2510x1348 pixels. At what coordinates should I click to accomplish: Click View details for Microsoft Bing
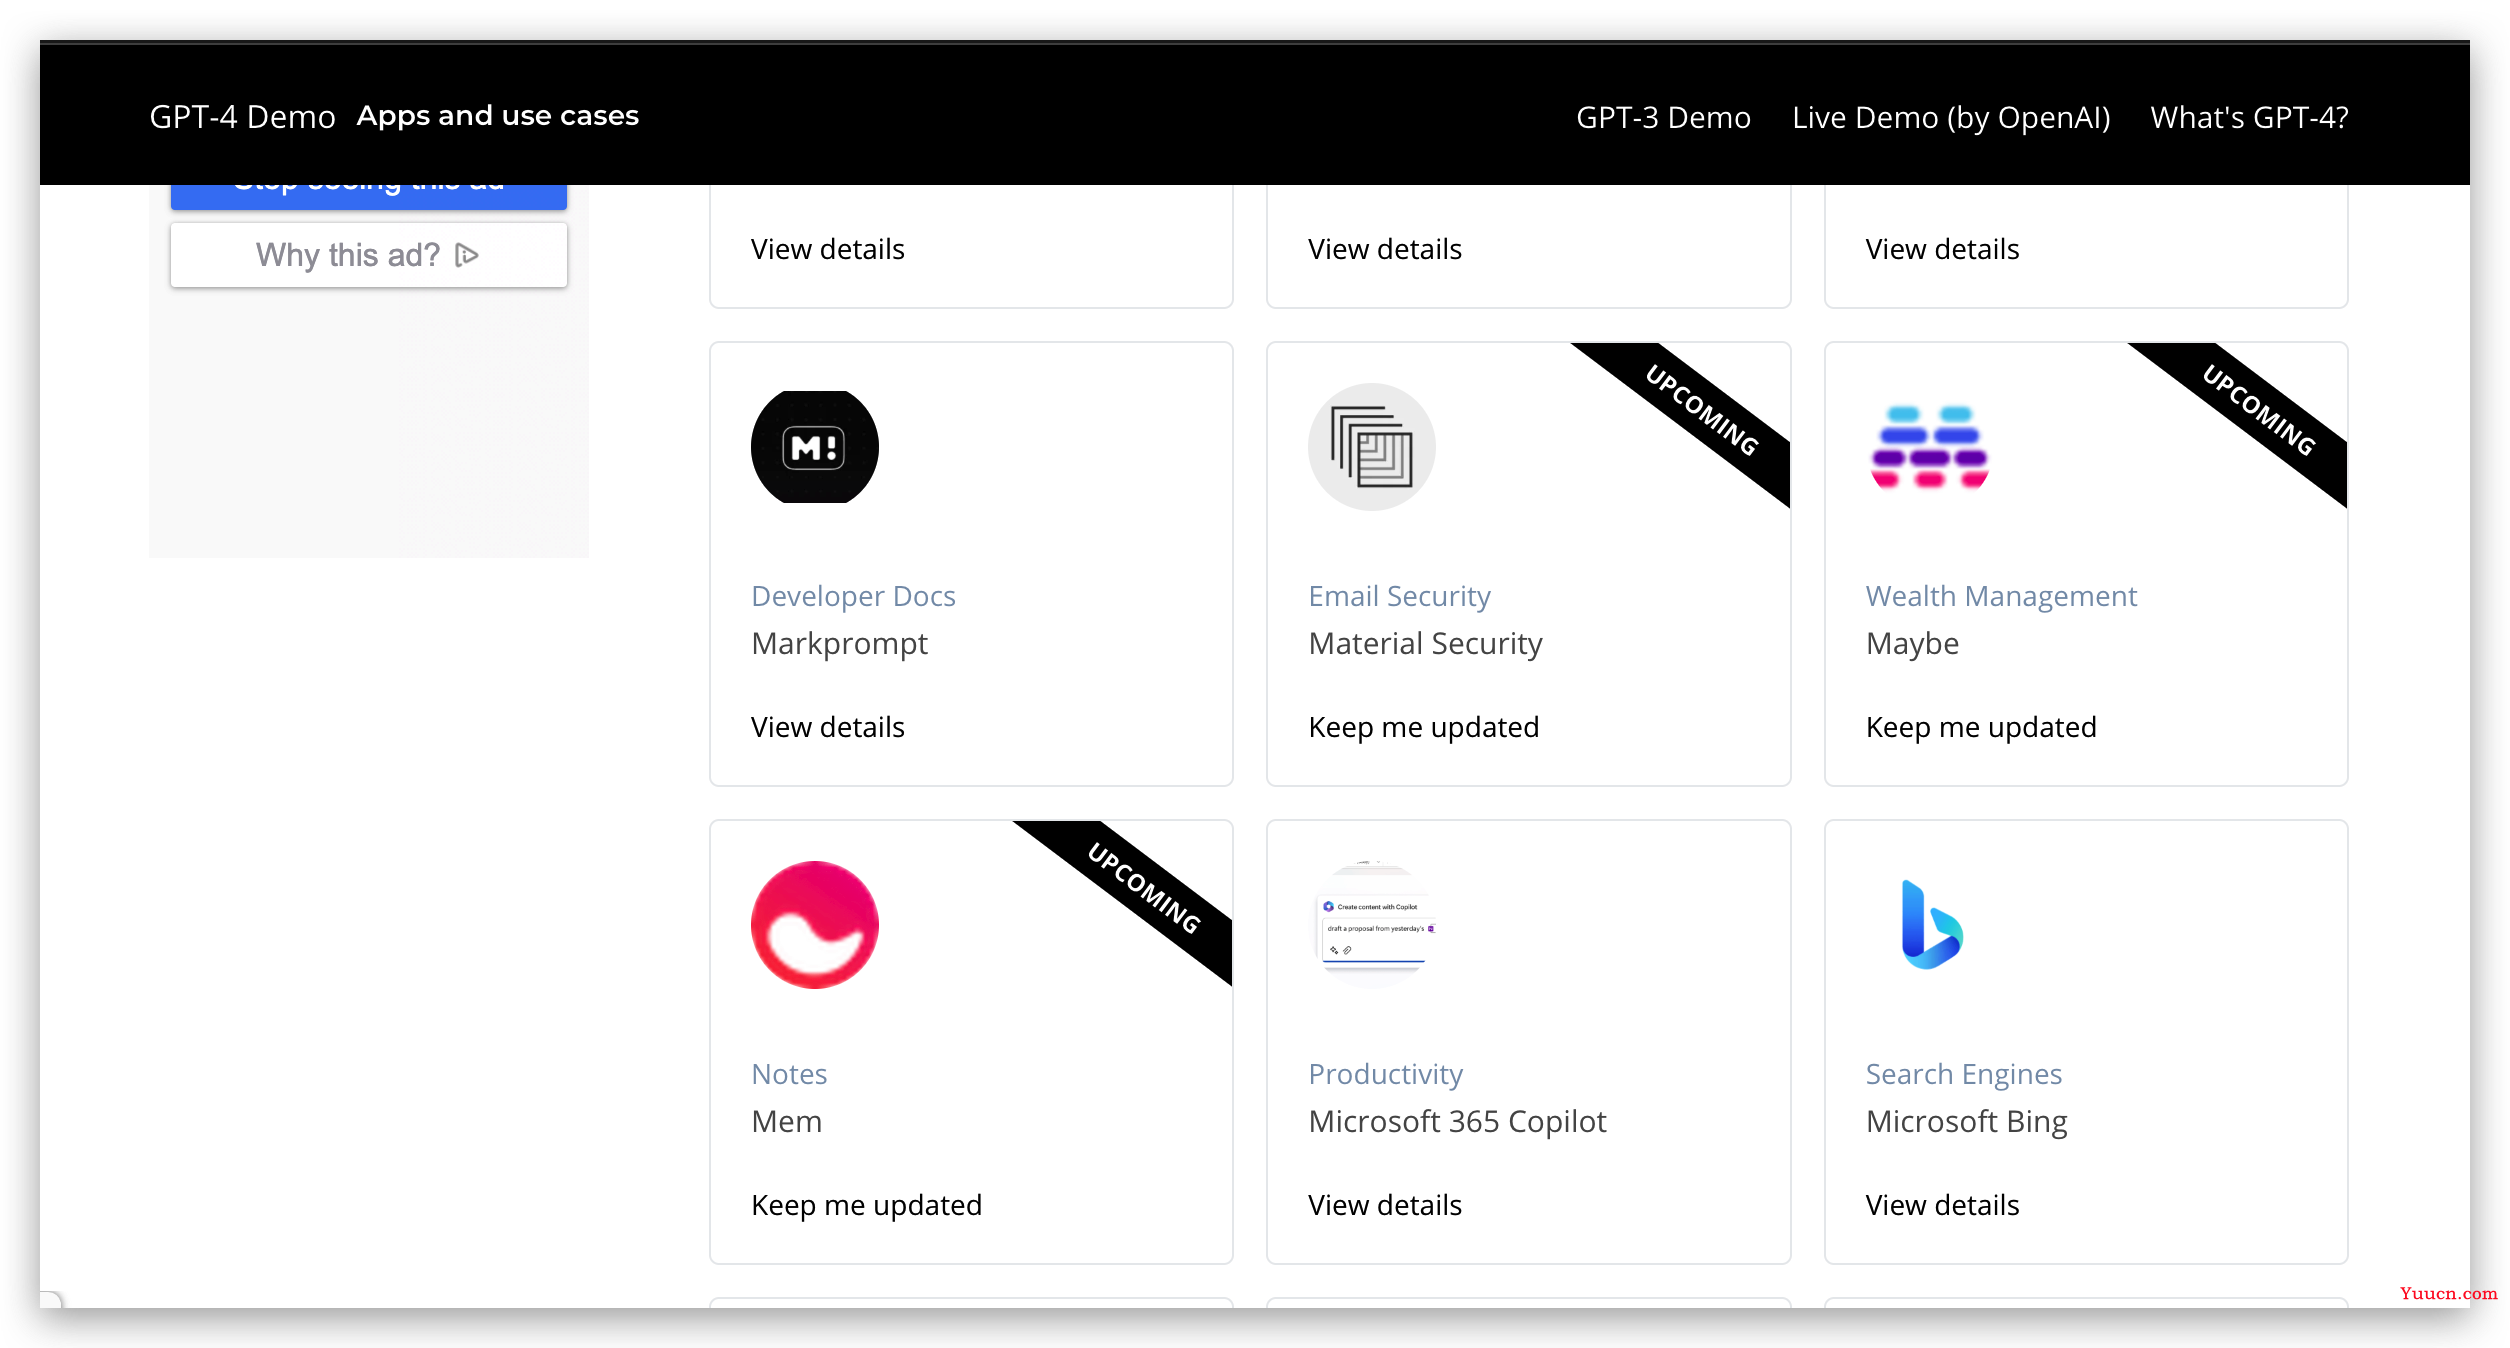pos(1942,1204)
